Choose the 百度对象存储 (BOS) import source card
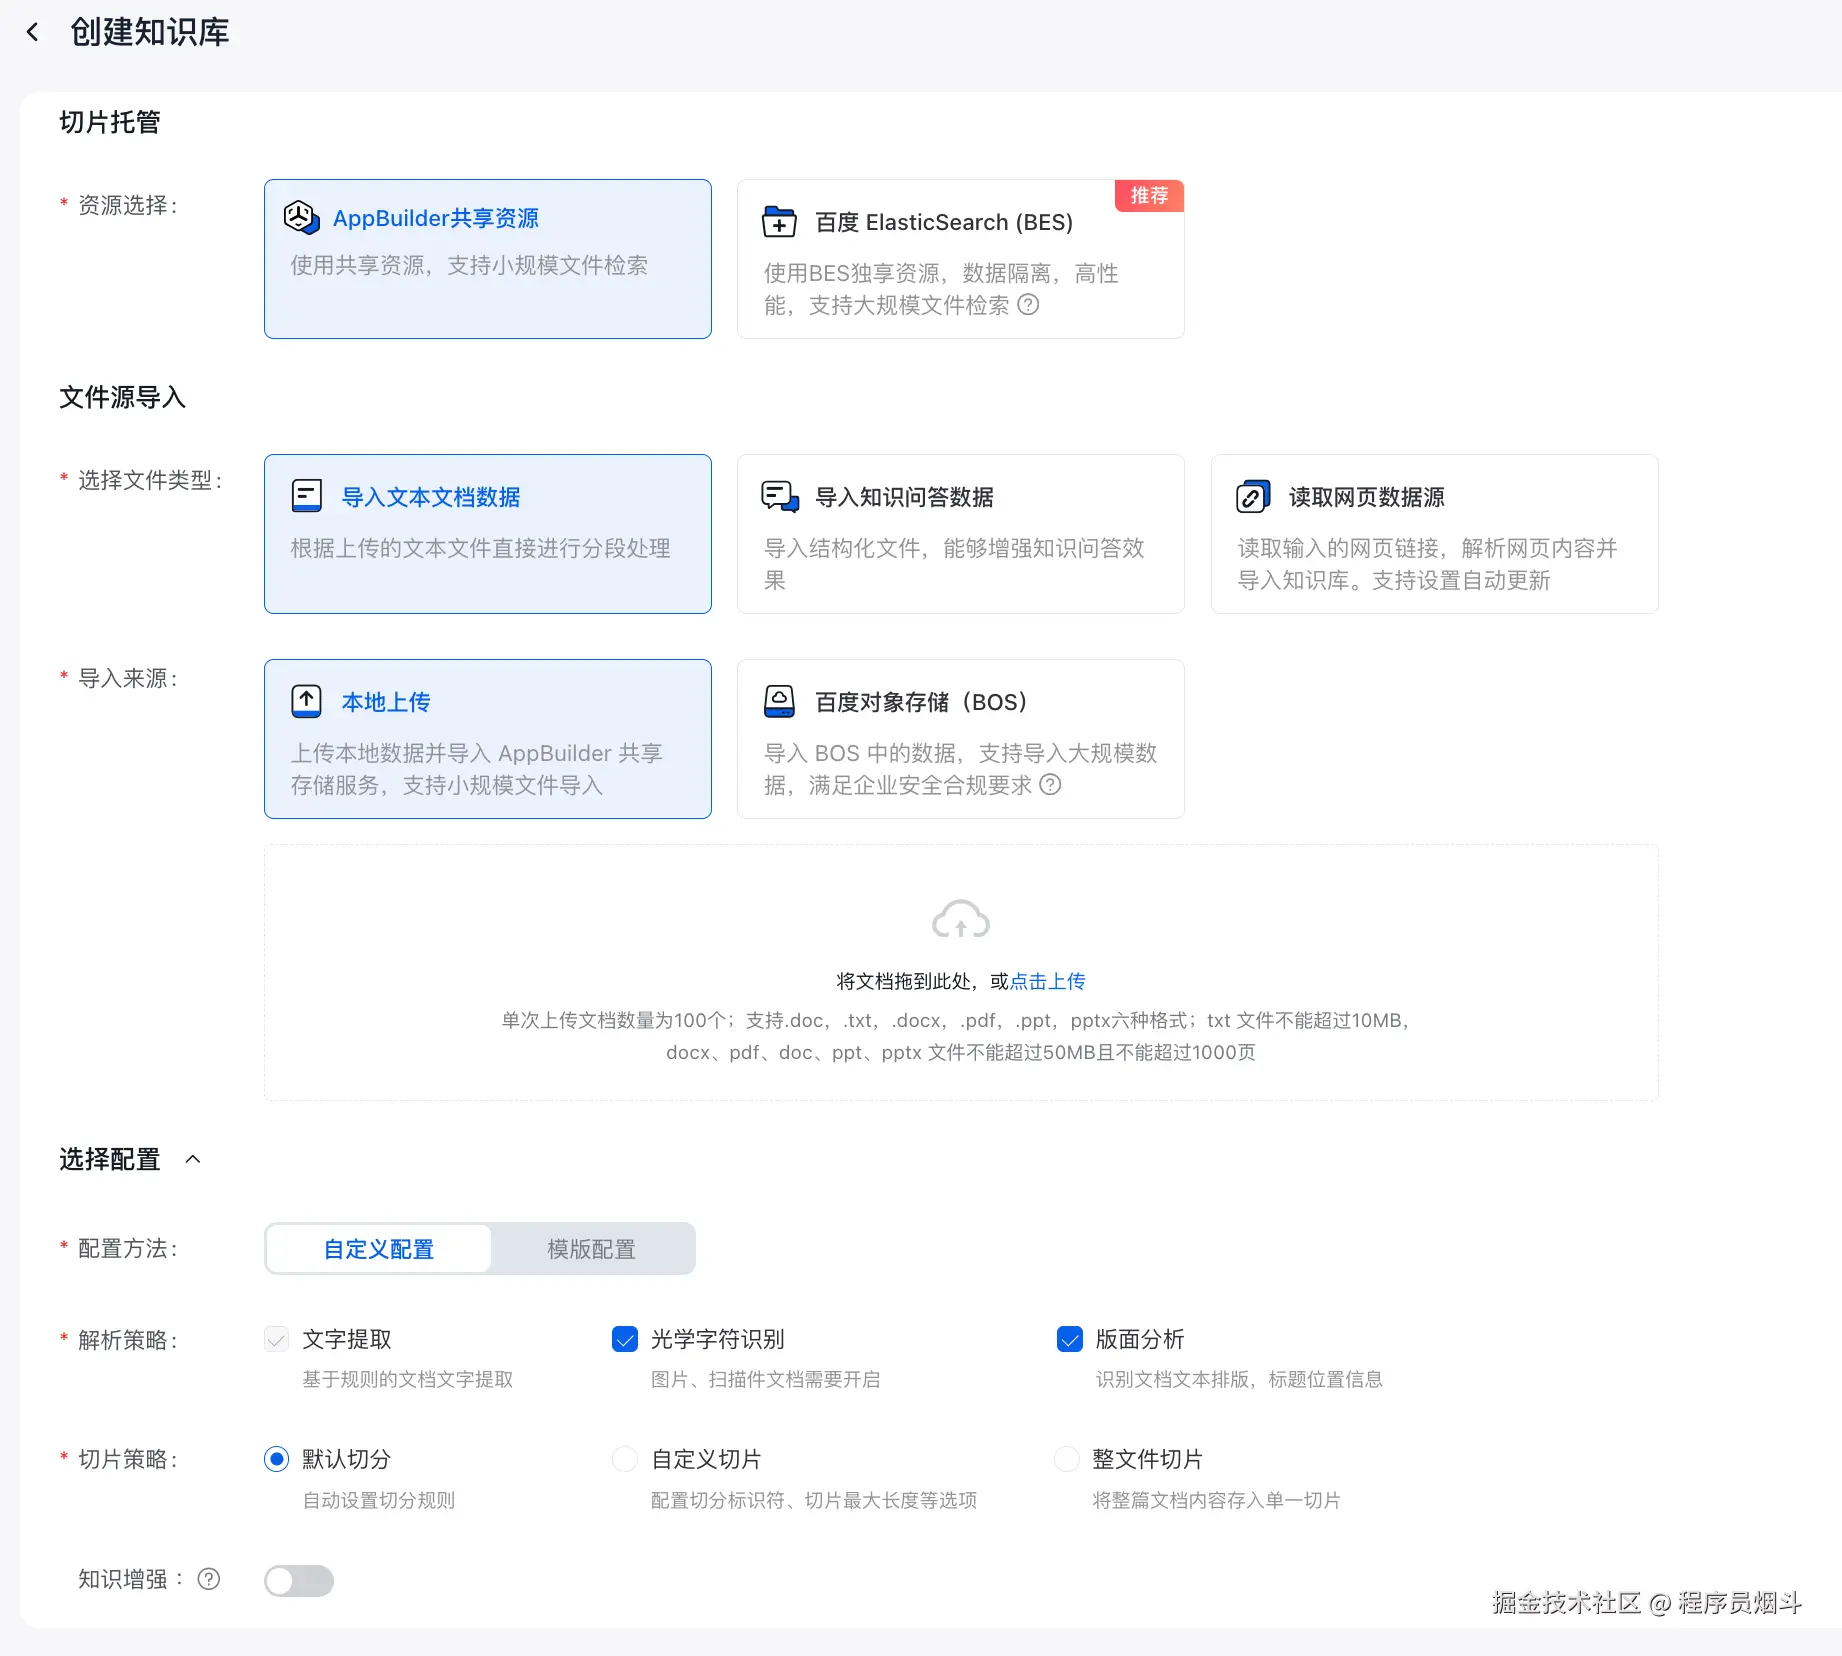Image resolution: width=1842 pixels, height=1656 pixels. coord(961,739)
